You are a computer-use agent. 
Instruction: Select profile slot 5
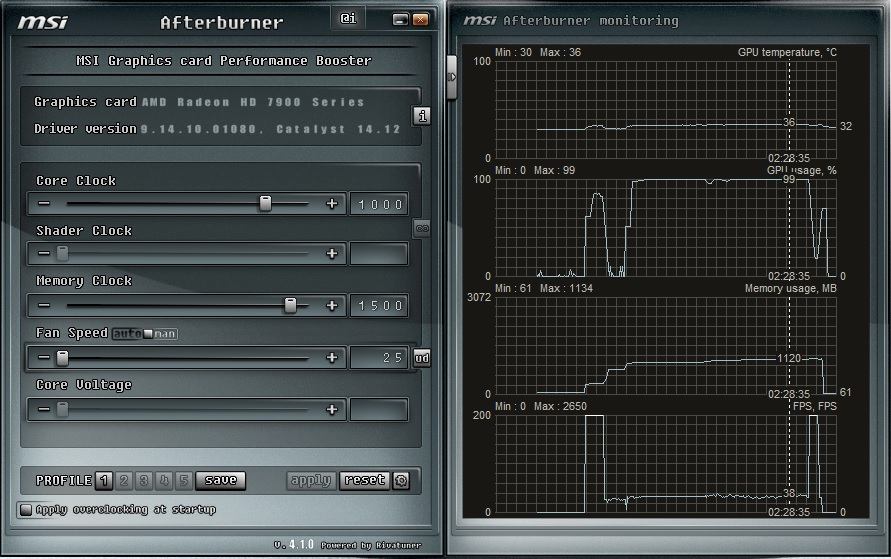[x=184, y=481]
